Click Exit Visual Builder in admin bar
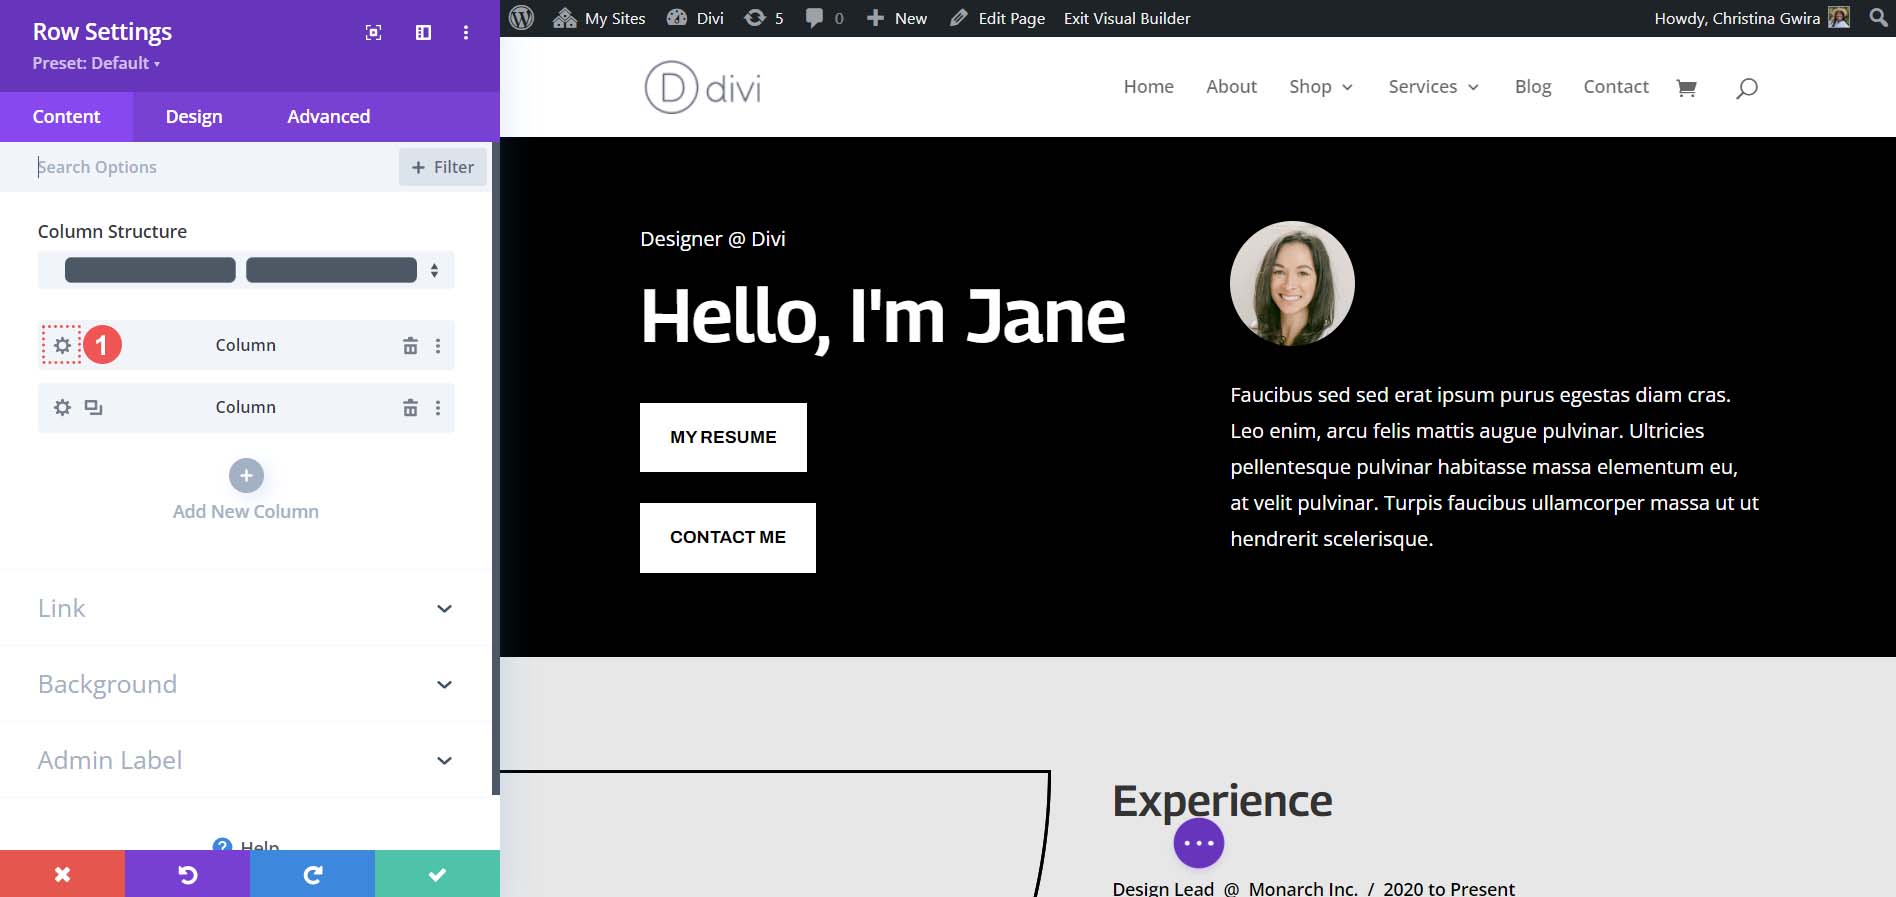Image resolution: width=1896 pixels, height=897 pixels. point(1126,18)
